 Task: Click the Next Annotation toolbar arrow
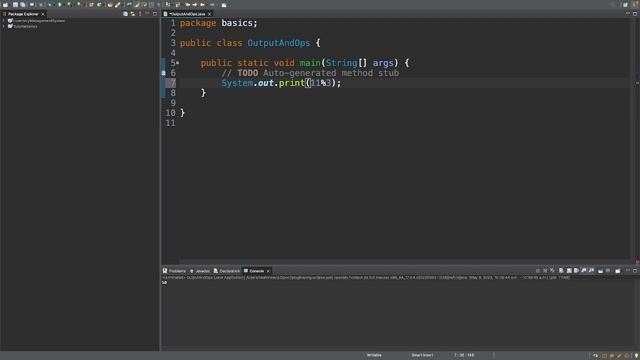pyautogui.click(x=167, y=4)
